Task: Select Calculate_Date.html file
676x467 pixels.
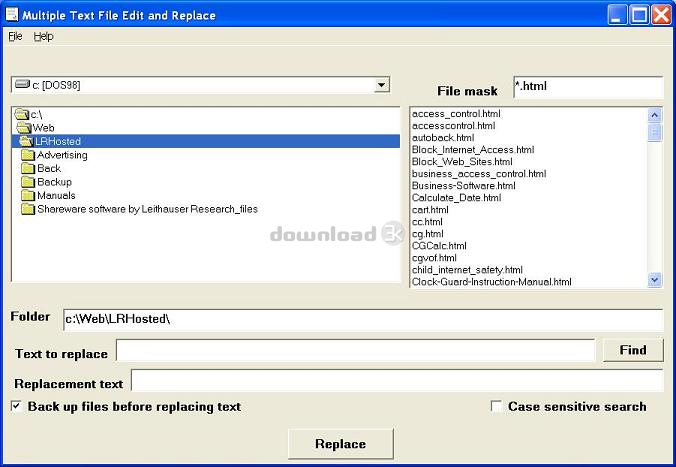Action: pyautogui.click(x=457, y=198)
